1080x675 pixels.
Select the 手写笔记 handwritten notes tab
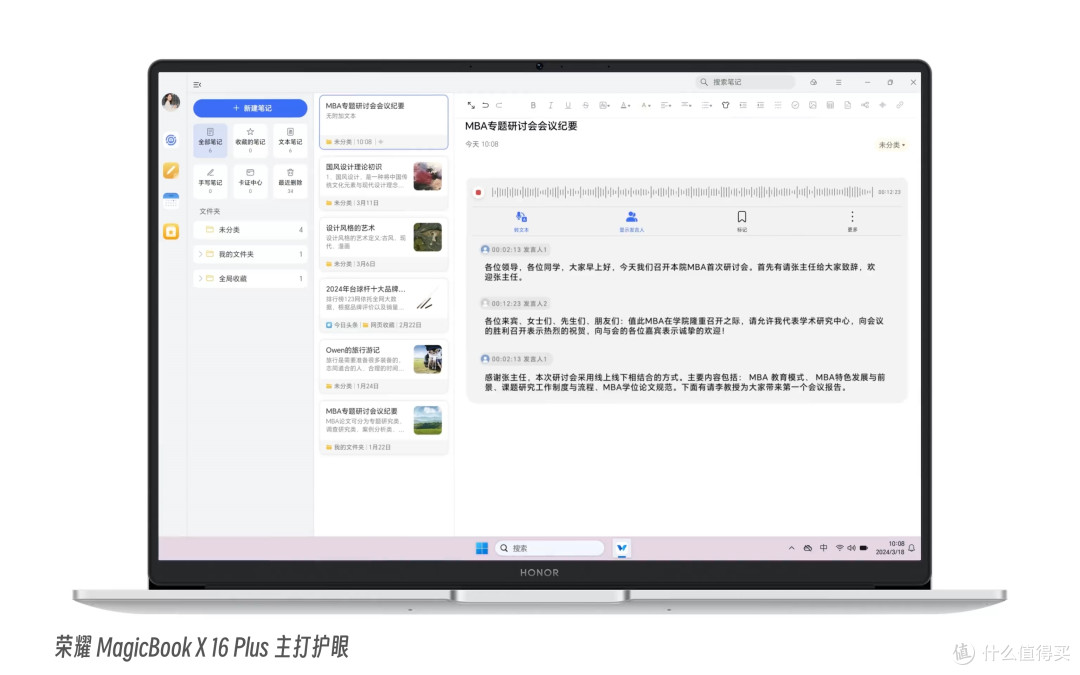click(210, 180)
